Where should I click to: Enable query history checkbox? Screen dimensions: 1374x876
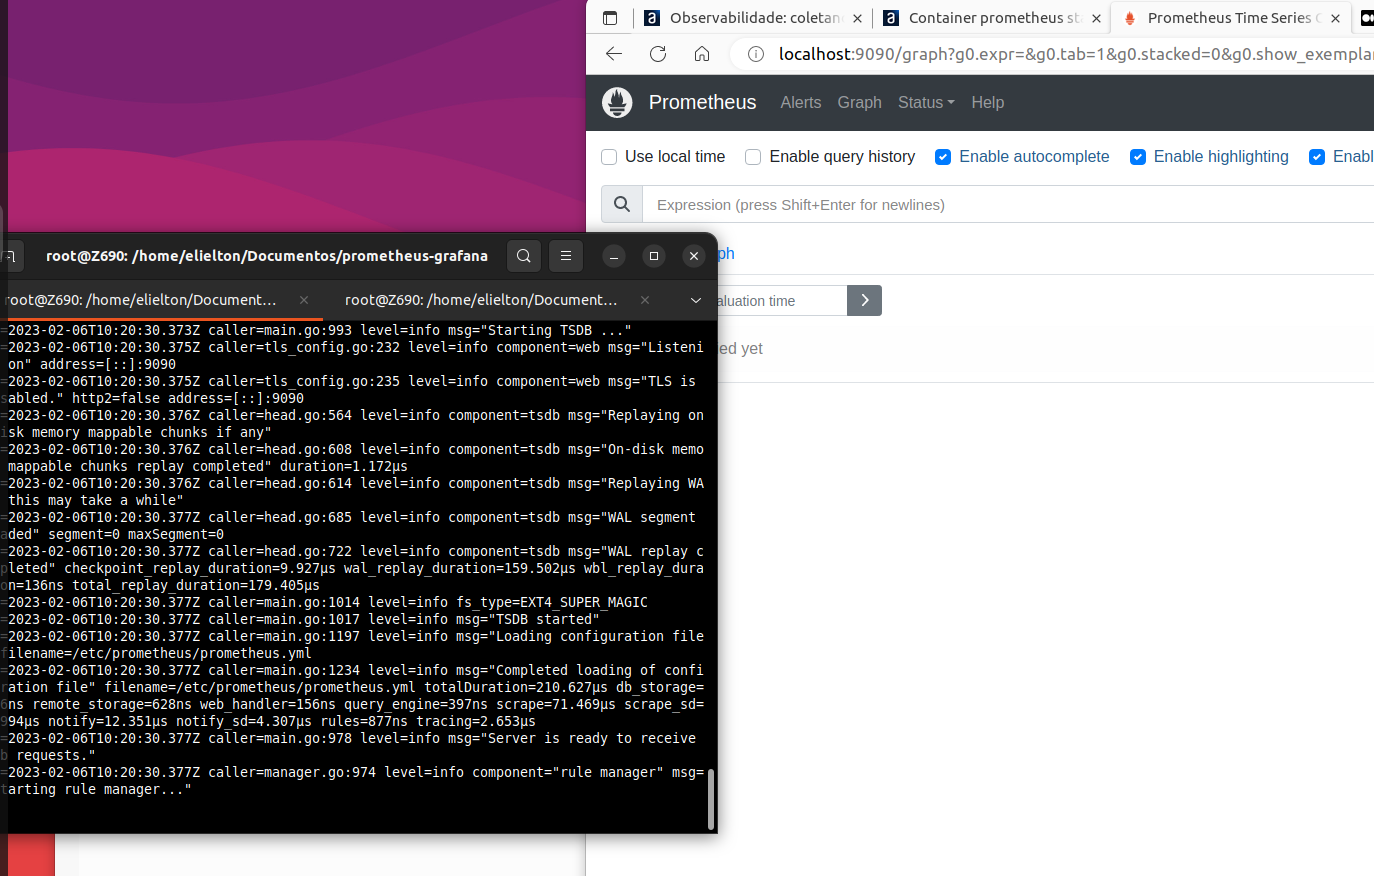(753, 157)
